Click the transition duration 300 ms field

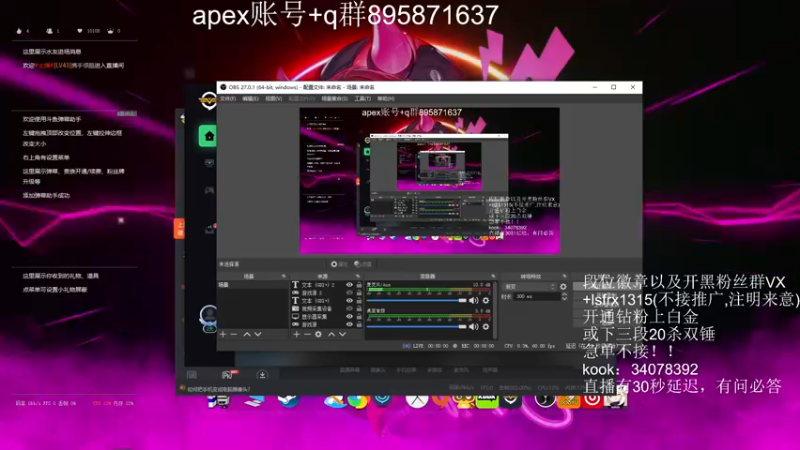pyautogui.click(x=538, y=296)
